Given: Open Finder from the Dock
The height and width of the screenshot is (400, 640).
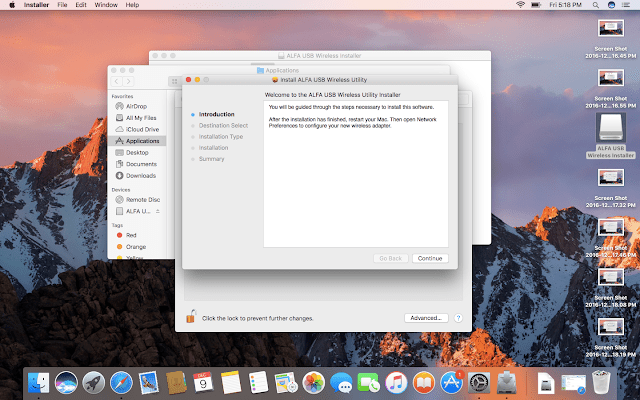Looking at the screenshot, I should tap(41, 381).
